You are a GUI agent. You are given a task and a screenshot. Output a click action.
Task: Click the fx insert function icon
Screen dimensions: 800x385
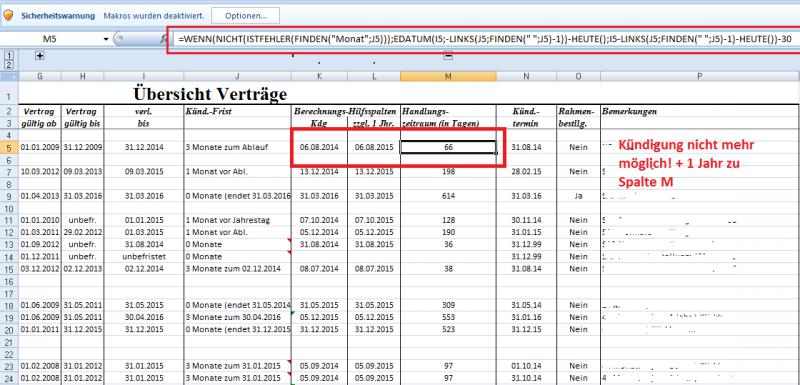163,39
